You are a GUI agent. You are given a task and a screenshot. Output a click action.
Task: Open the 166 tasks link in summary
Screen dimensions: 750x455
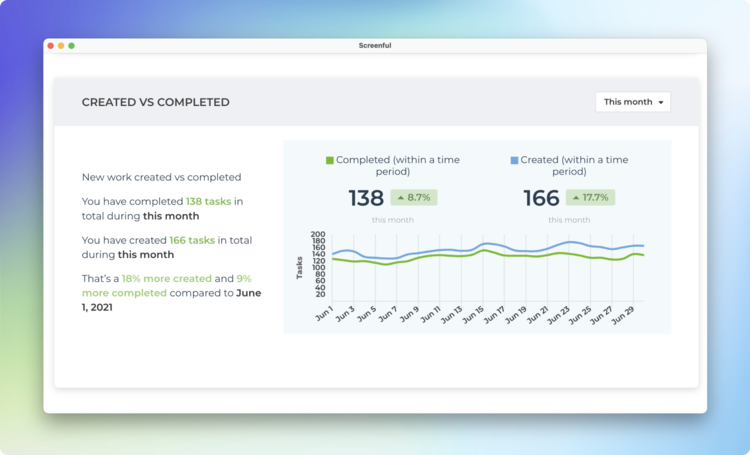tap(192, 240)
